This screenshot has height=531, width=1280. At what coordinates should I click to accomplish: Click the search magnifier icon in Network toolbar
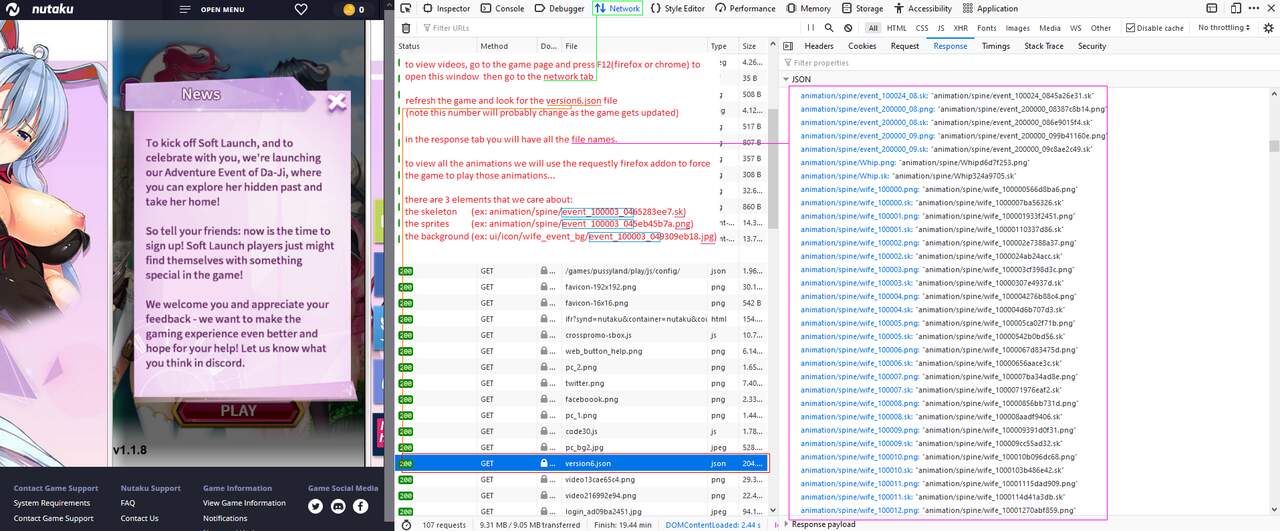coord(829,28)
